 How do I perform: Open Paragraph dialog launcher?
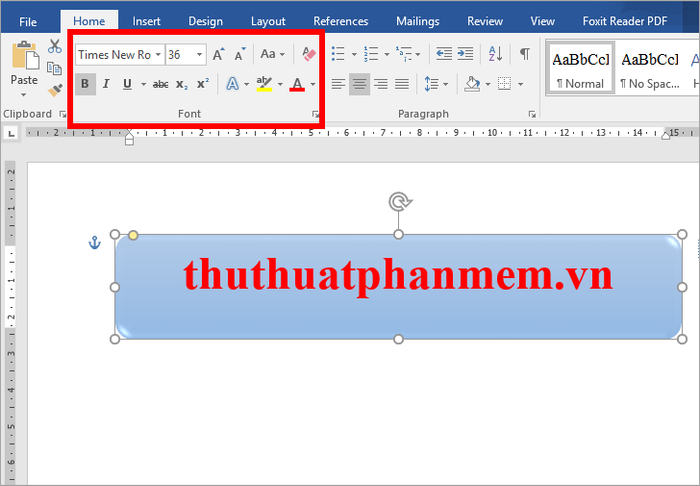pyautogui.click(x=532, y=114)
